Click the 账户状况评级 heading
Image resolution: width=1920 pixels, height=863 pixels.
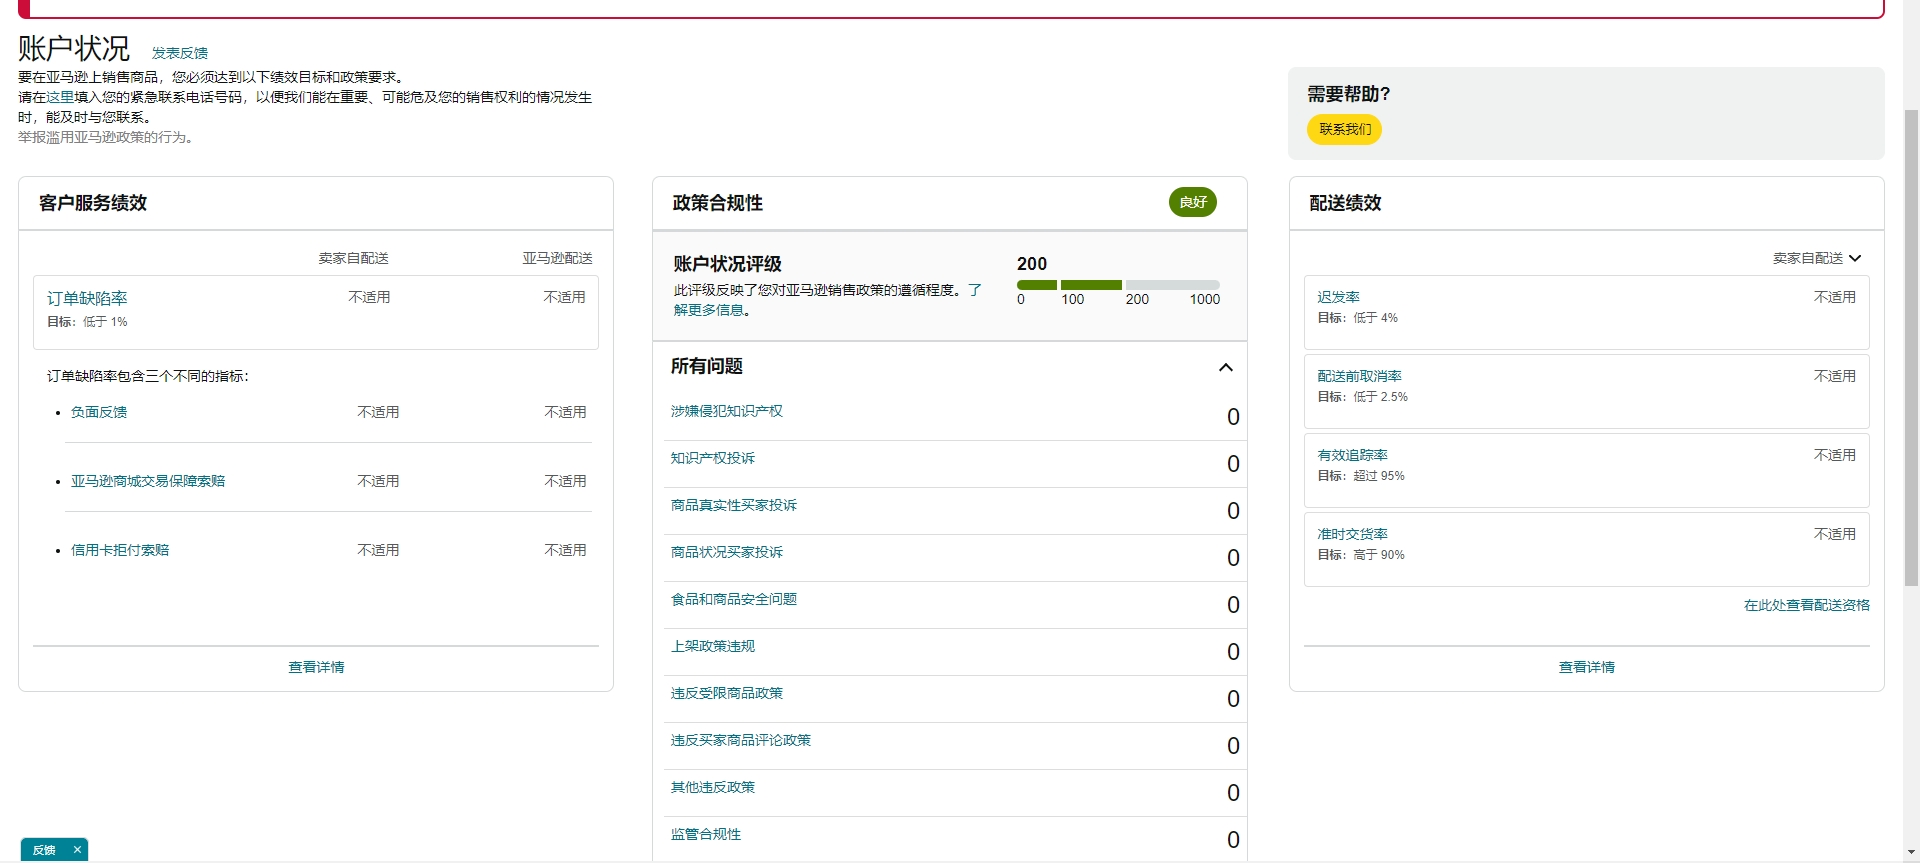pos(727,264)
